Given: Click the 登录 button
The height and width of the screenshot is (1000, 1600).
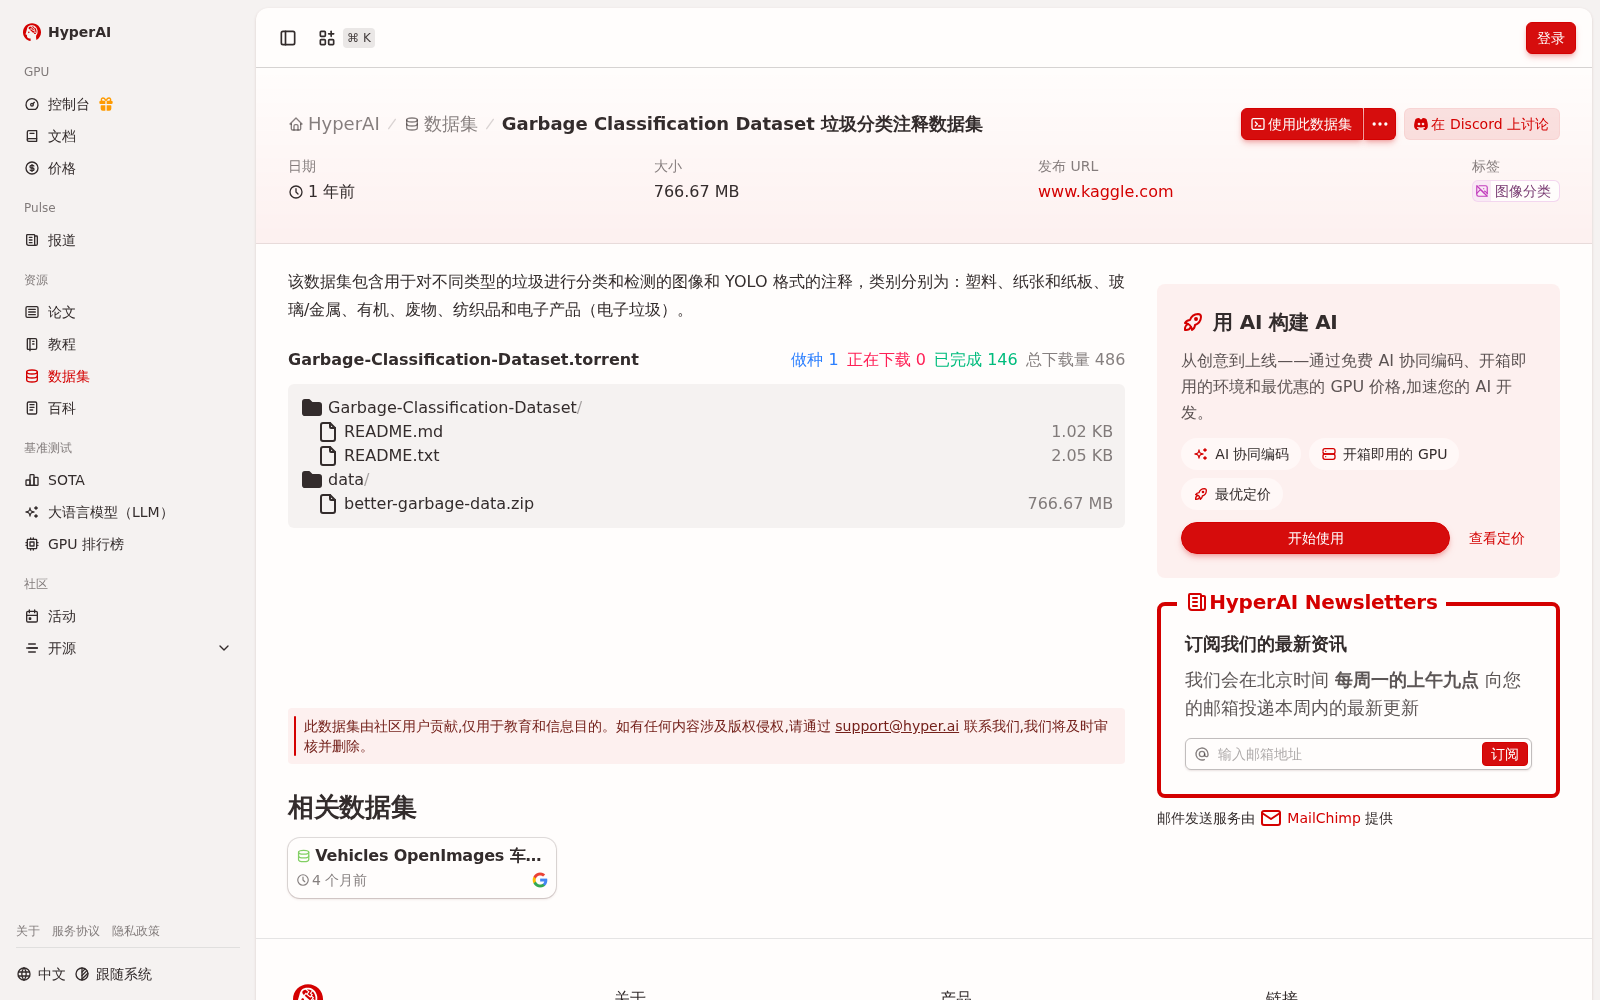Looking at the screenshot, I should pyautogui.click(x=1550, y=38).
